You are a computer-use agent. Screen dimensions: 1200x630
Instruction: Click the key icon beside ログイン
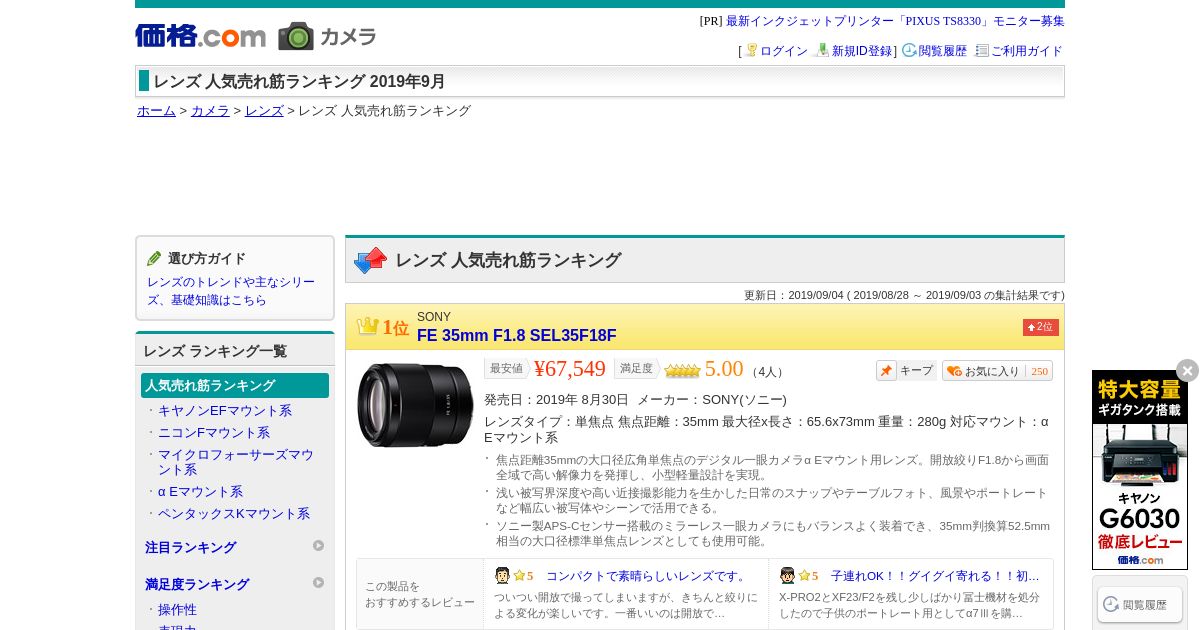pyautogui.click(x=751, y=50)
